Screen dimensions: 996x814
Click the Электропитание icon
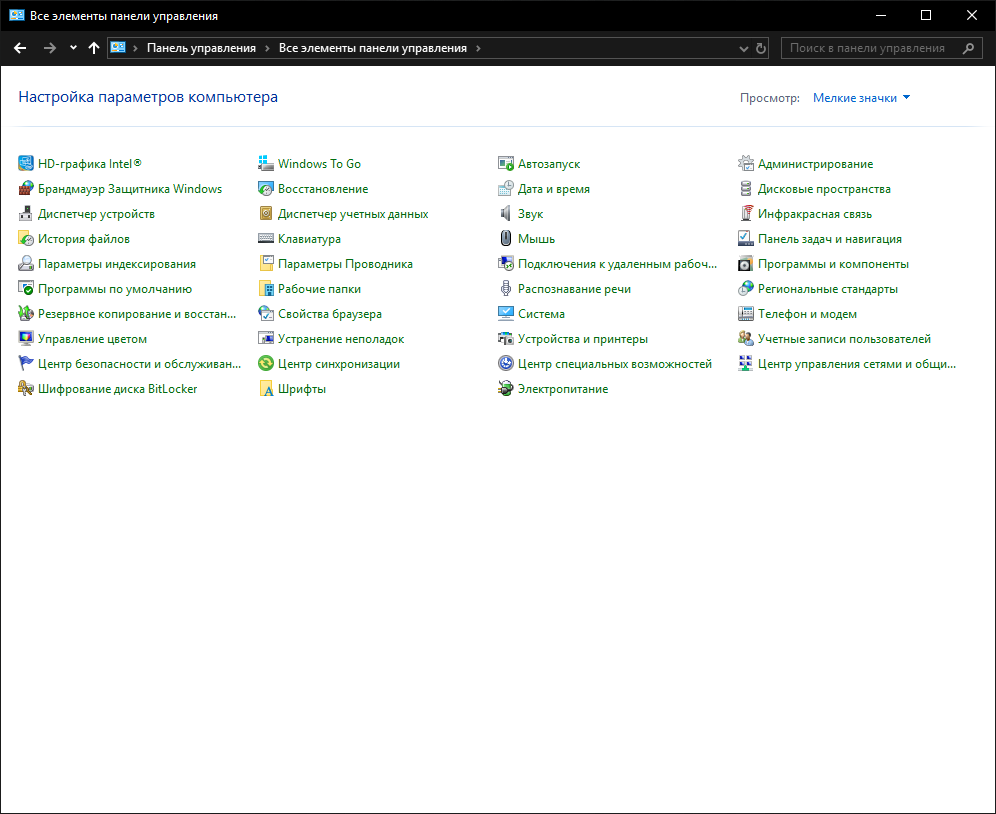(506, 389)
